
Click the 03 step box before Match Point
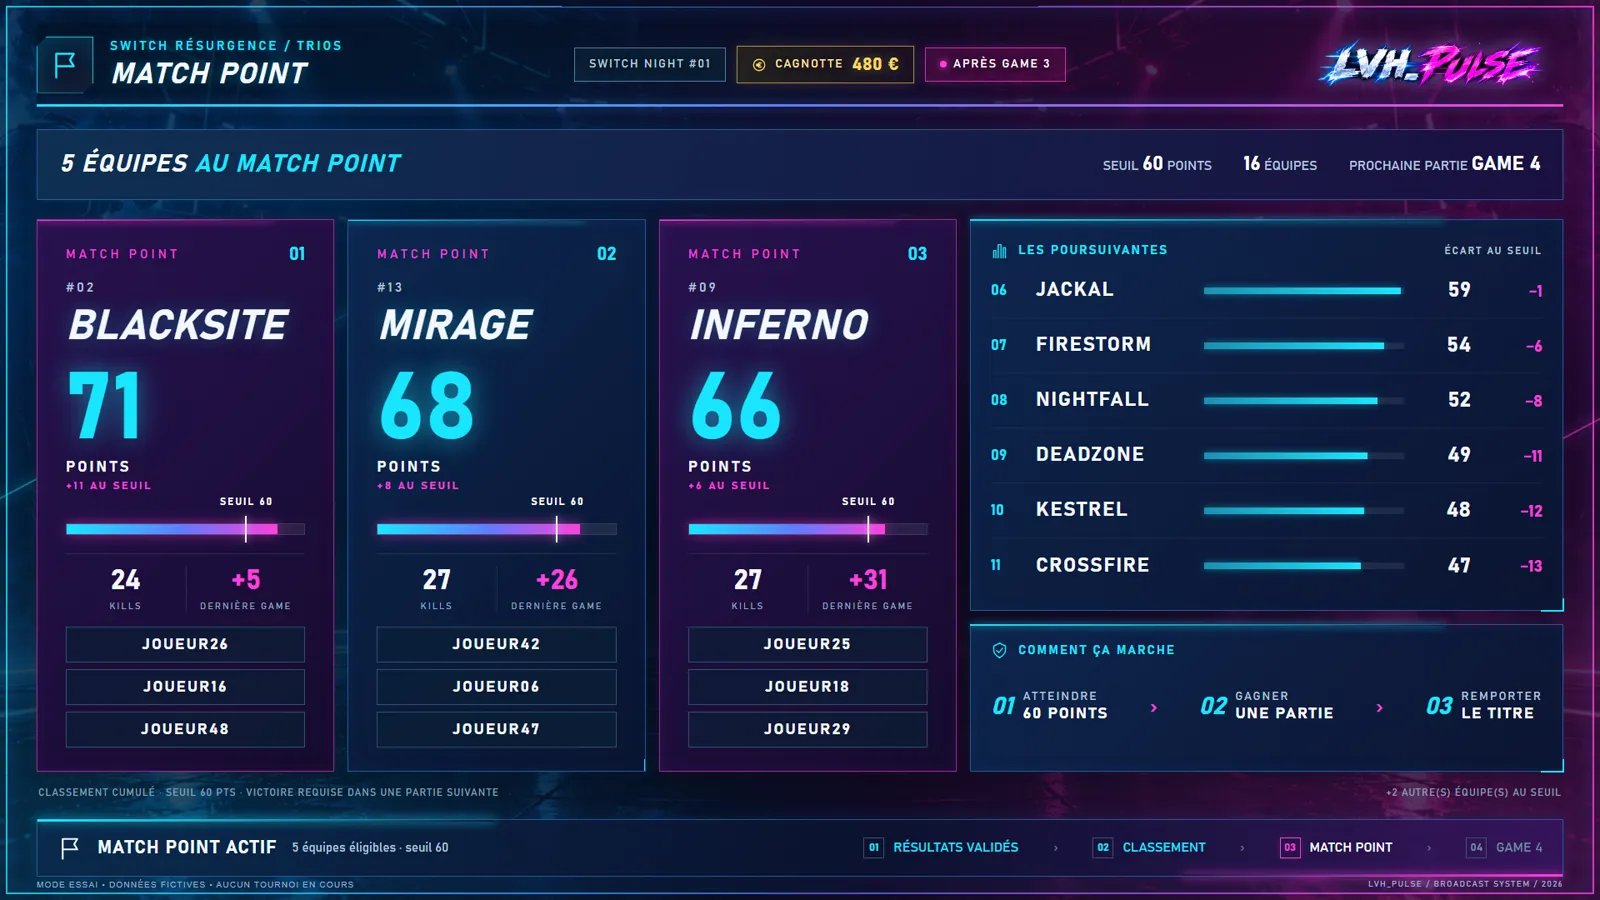(1290, 848)
